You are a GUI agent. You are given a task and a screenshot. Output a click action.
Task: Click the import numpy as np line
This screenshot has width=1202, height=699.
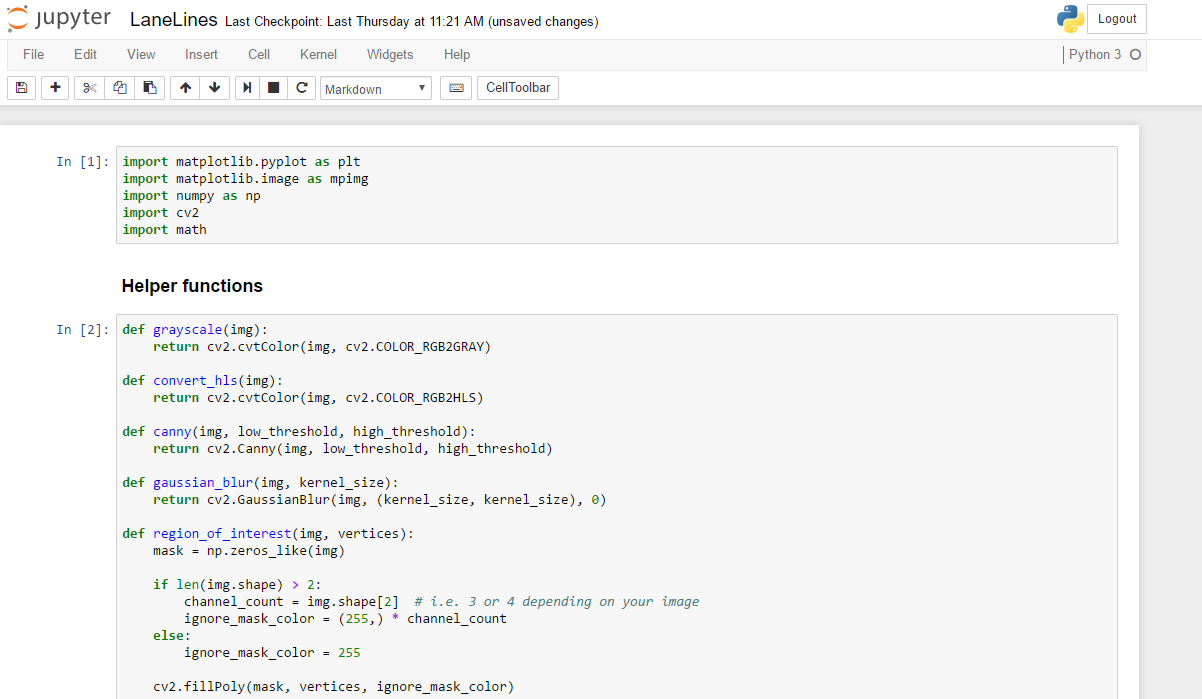tap(191, 195)
